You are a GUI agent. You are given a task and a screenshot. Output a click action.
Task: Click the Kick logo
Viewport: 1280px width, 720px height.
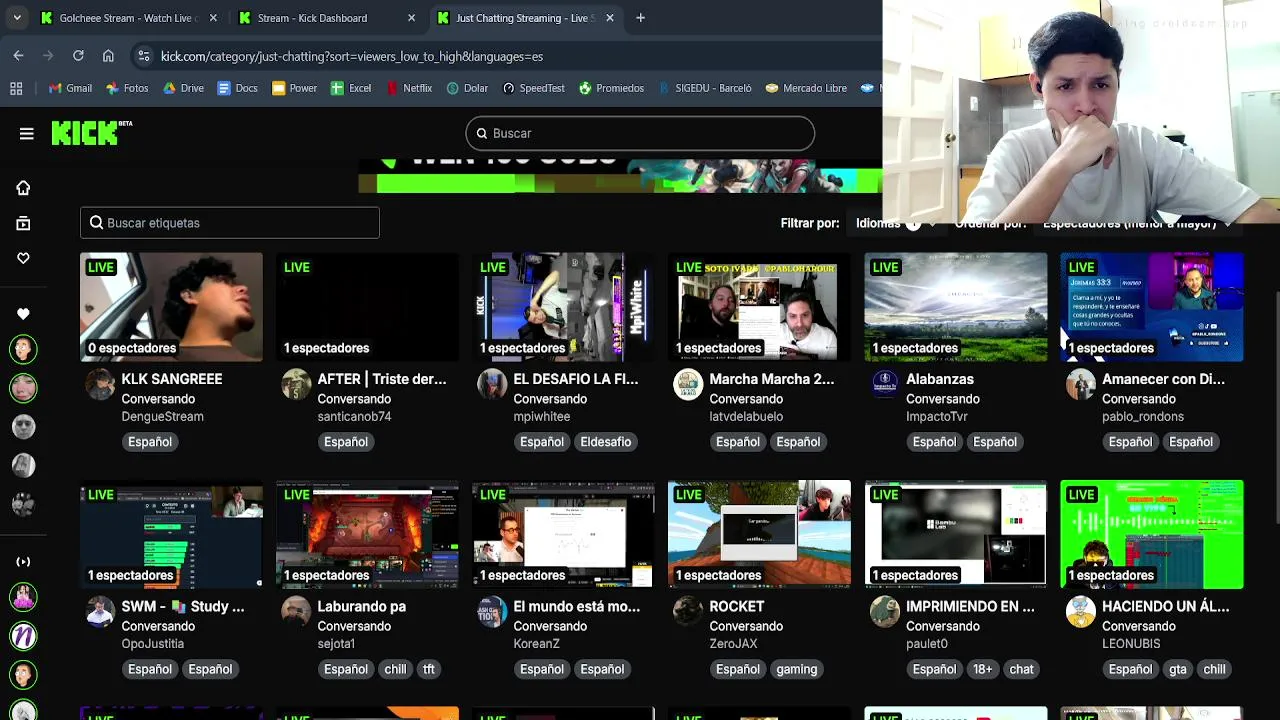coord(91,132)
